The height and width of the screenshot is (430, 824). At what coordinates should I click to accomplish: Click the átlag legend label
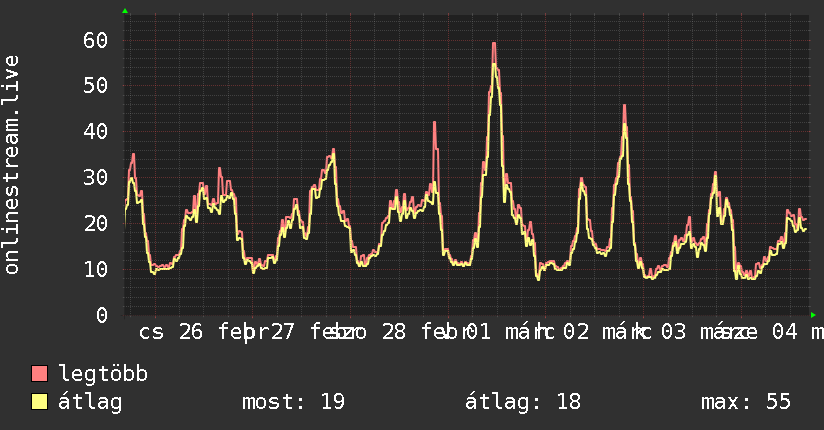pyautogui.click(x=90, y=402)
